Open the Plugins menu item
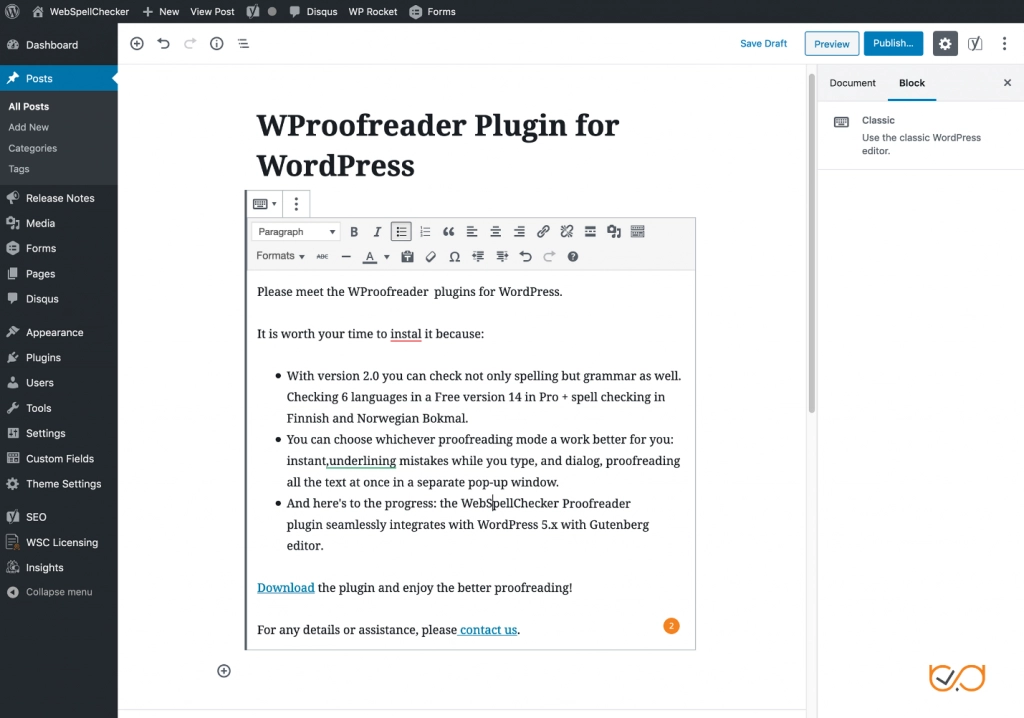The height and width of the screenshot is (718, 1024). pos(59,357)
